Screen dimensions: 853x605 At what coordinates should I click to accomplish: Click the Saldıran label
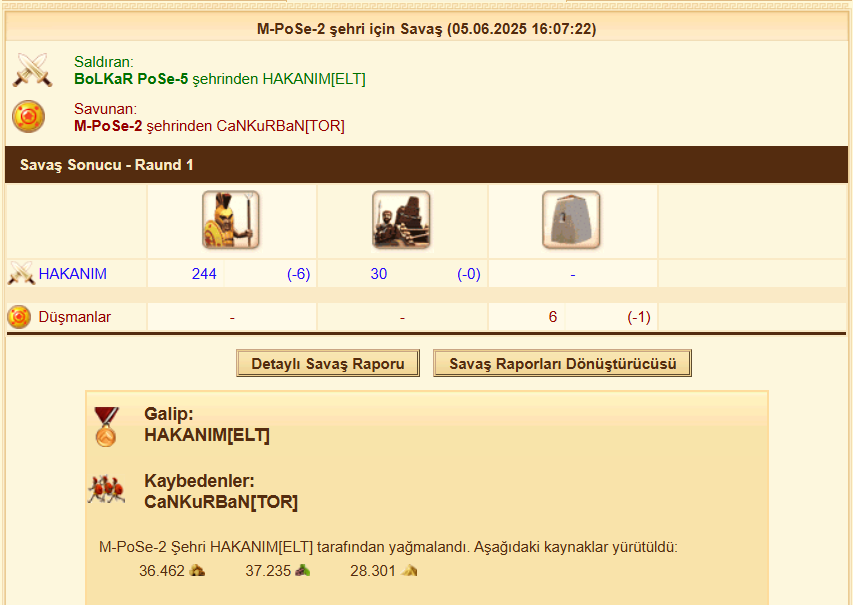click(104, 61)
